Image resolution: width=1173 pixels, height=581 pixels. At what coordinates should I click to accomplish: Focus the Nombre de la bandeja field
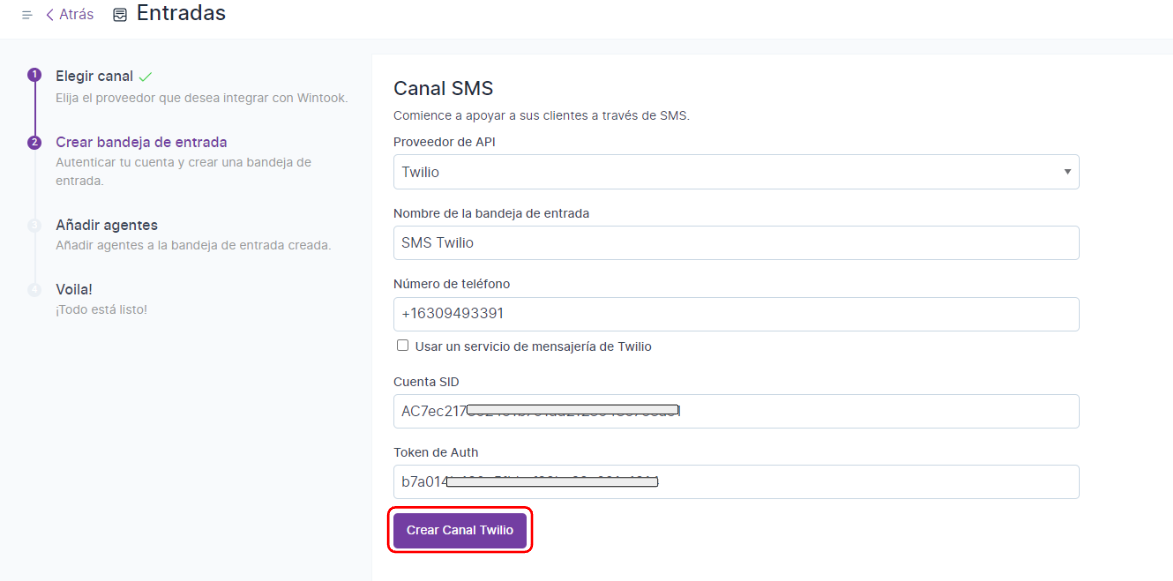[x=735, y=243]
